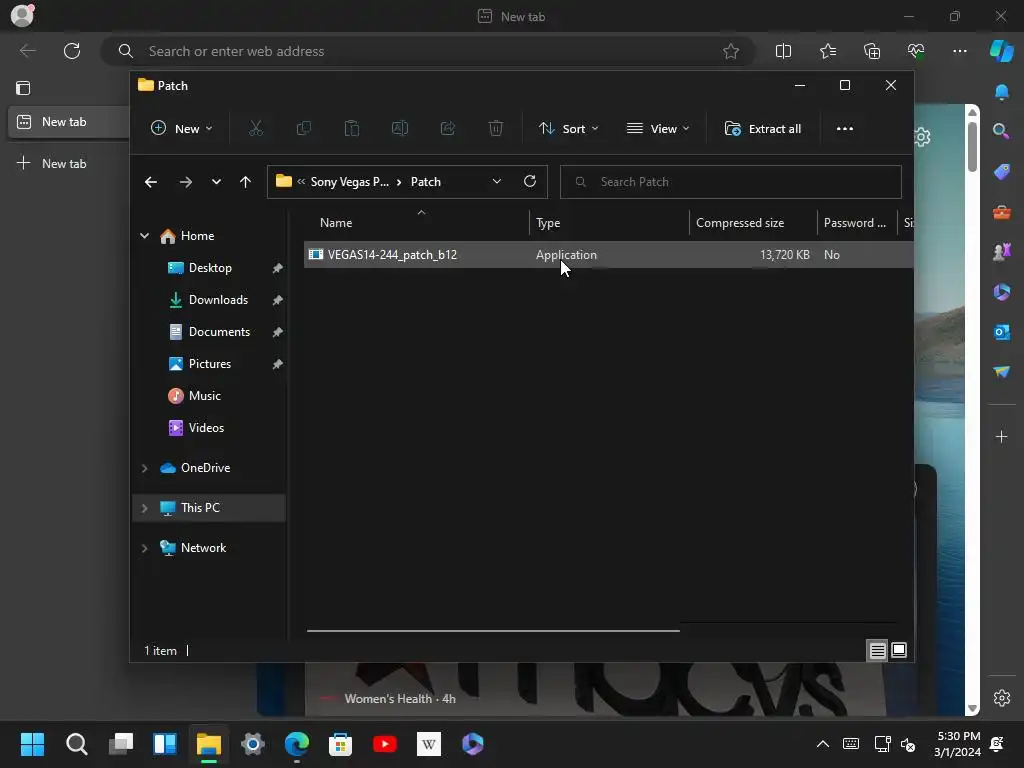Open New item dropdown in Explorer
This screenshot has width=1024, height=768.
click(x=182, y=129)
